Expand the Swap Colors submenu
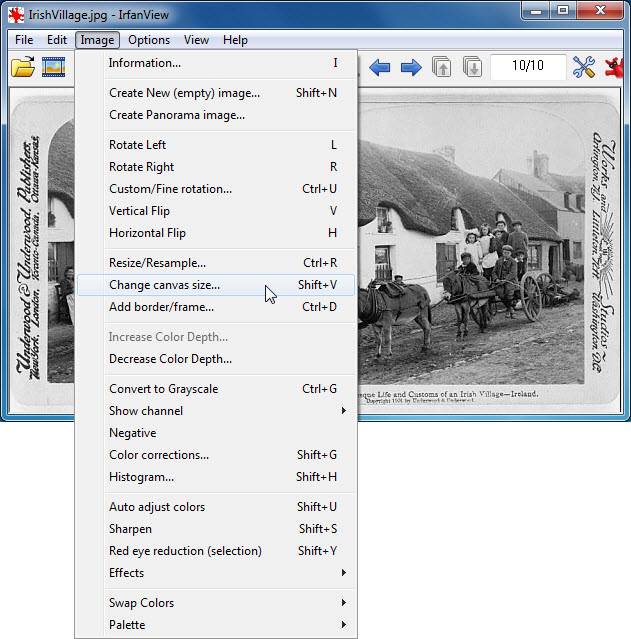The image size is (631, 639). coord(216,603)
